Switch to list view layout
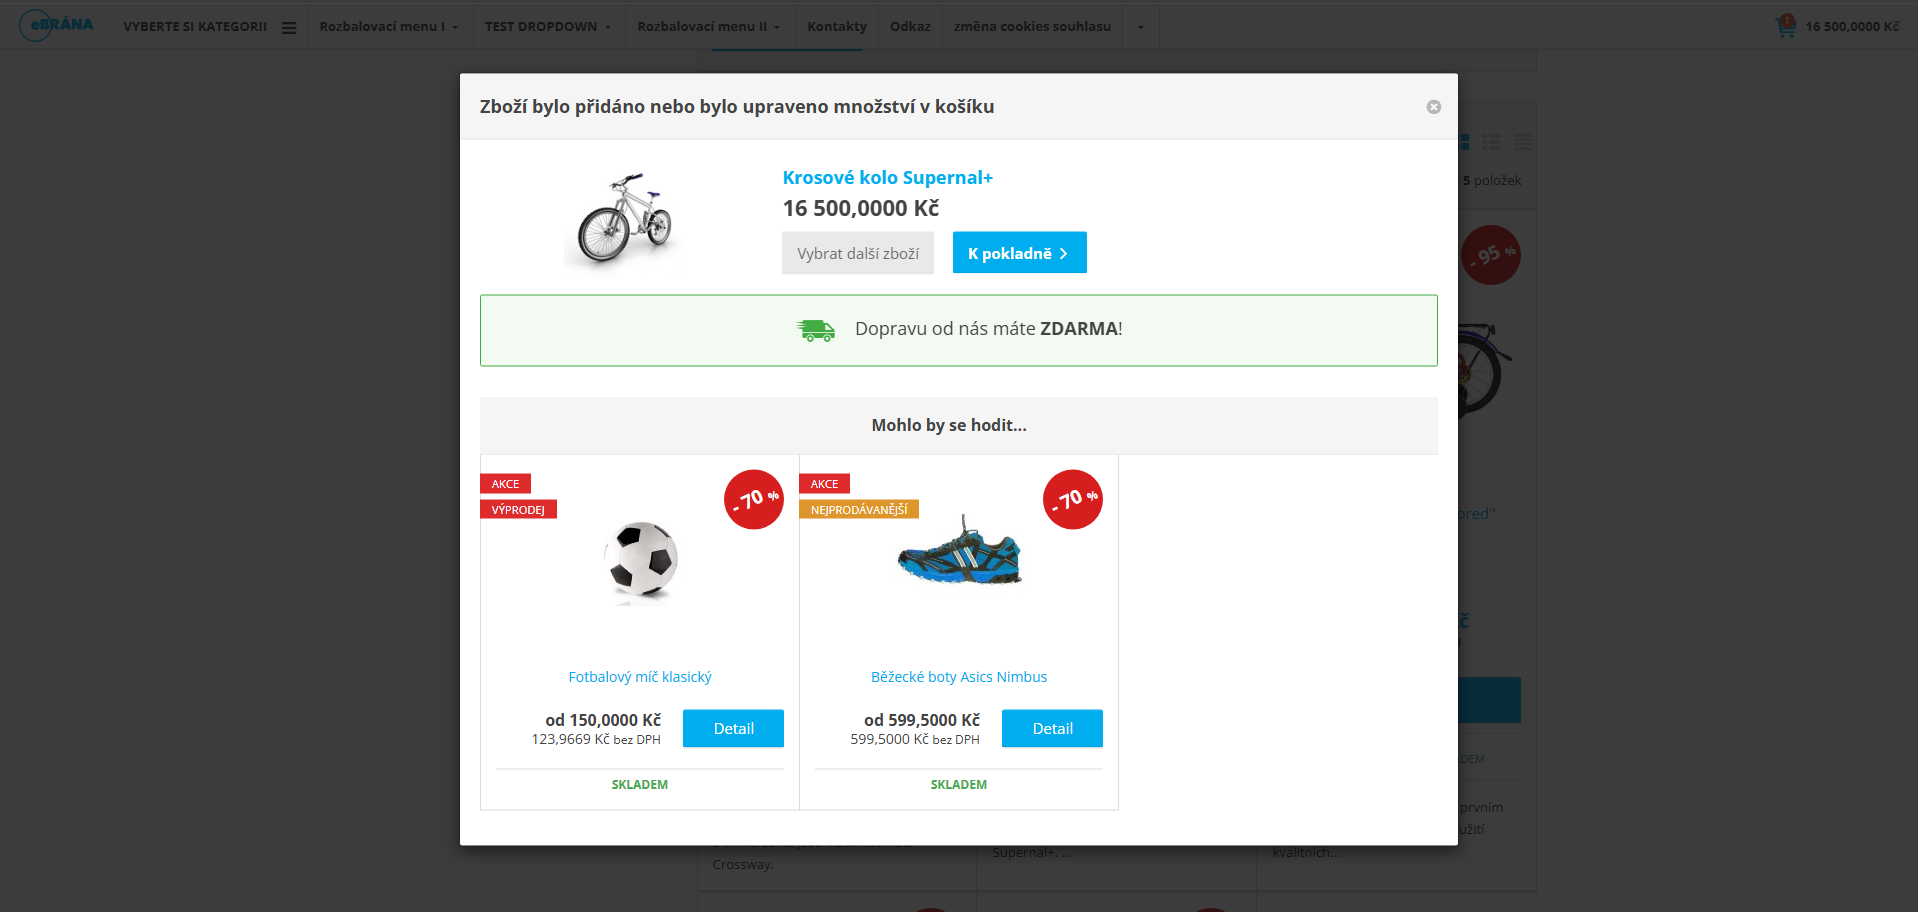The image size is (1918, 912). [x=1491, y=142]
